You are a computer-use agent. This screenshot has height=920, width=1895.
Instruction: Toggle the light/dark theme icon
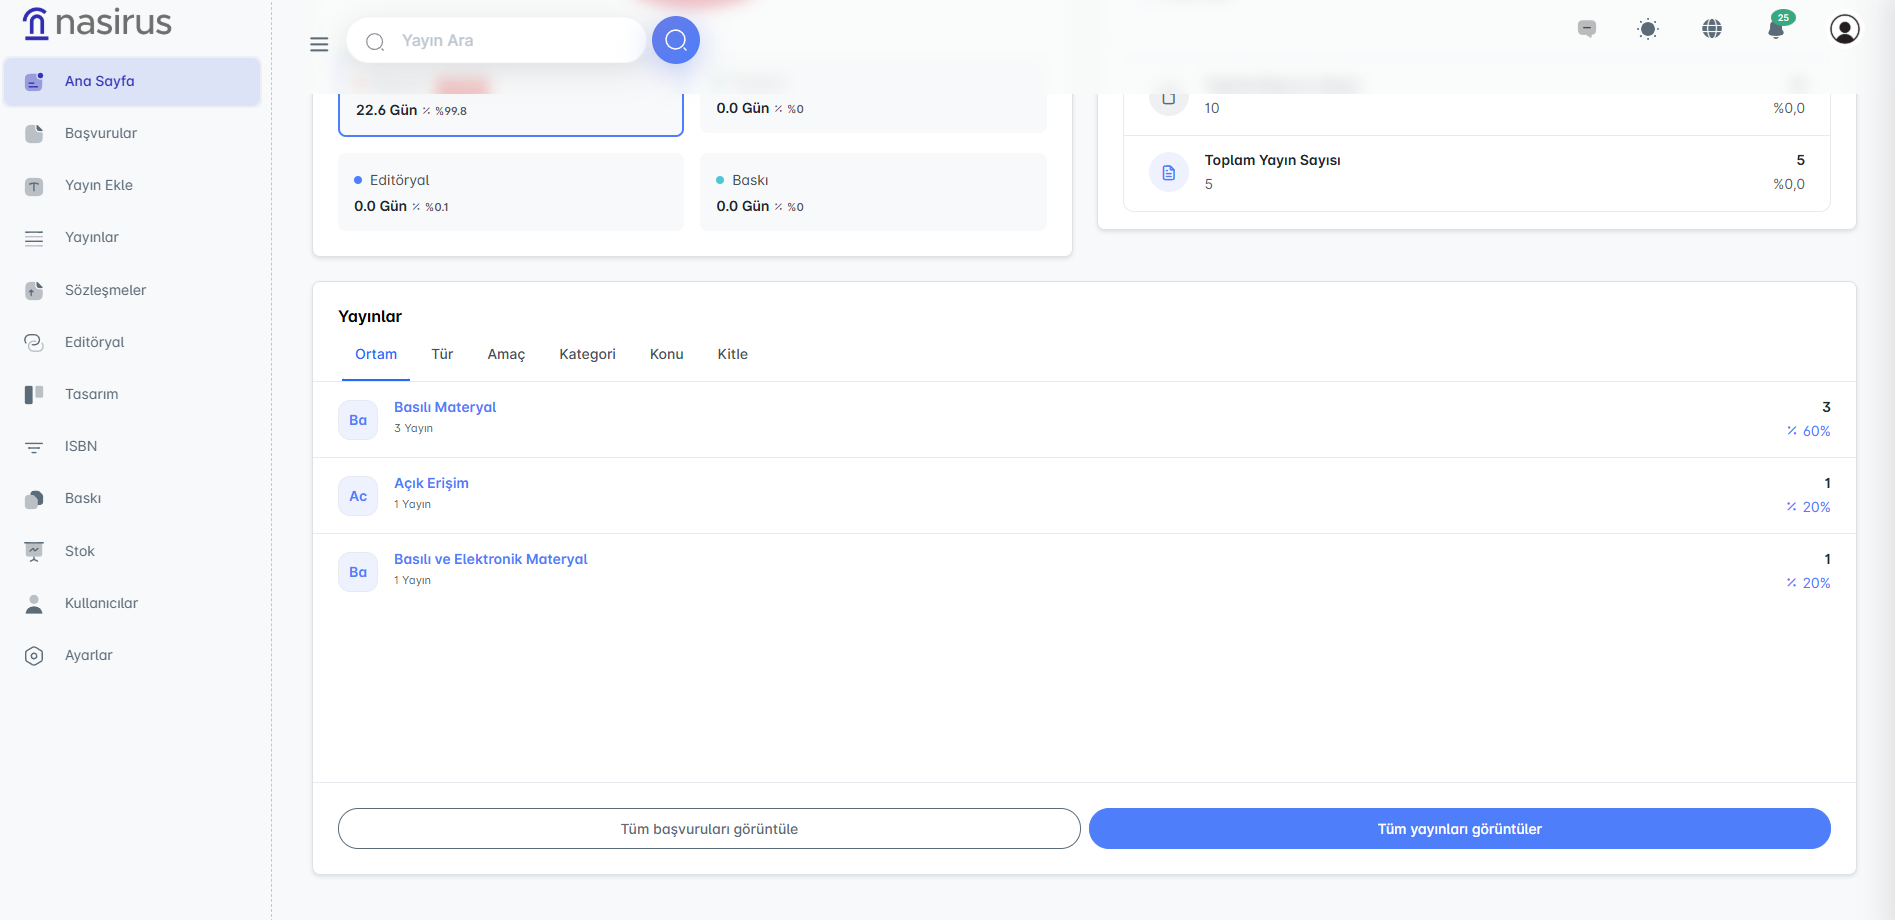coord(1648,29)
